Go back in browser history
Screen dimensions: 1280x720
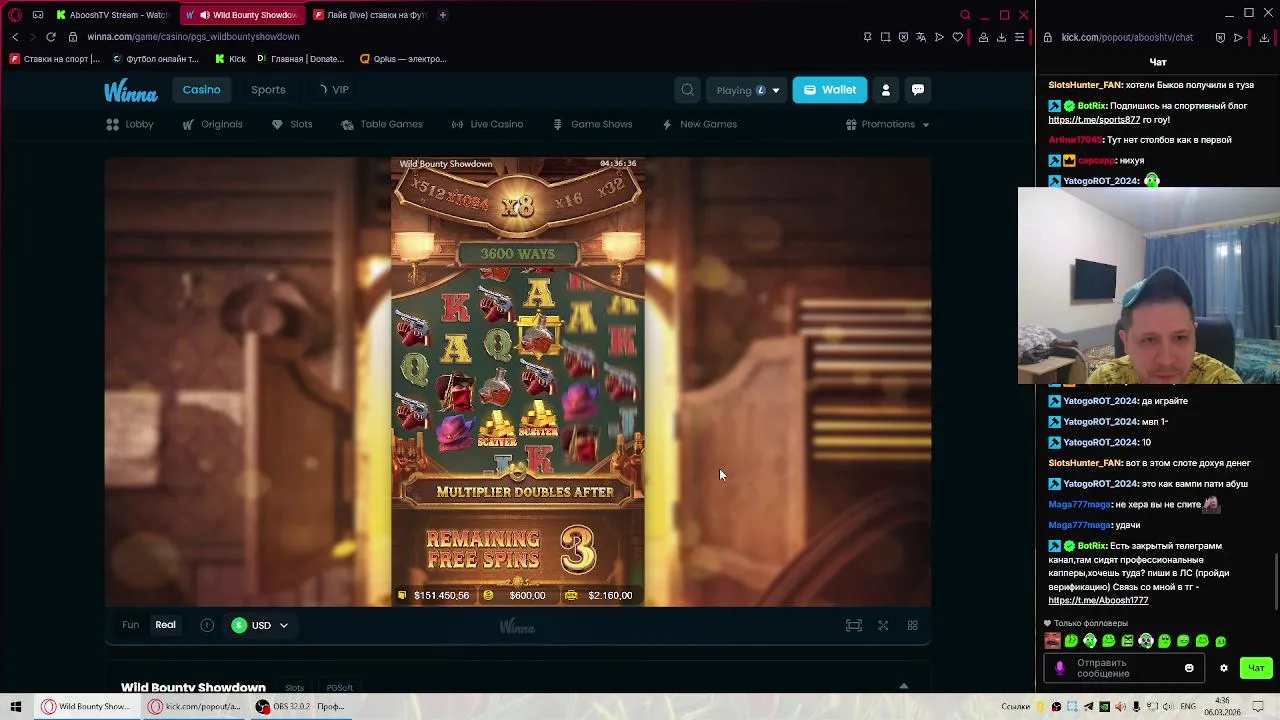point(15,37)
